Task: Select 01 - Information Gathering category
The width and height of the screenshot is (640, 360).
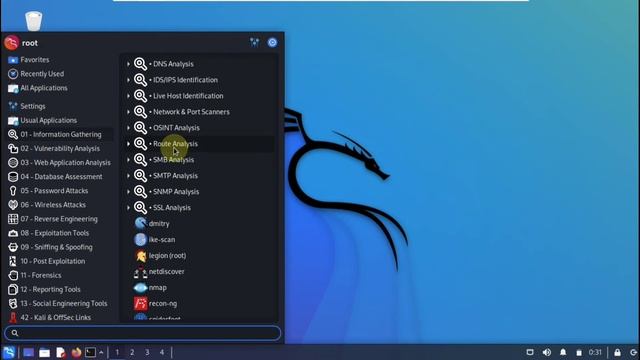Action: pos(60,134)
